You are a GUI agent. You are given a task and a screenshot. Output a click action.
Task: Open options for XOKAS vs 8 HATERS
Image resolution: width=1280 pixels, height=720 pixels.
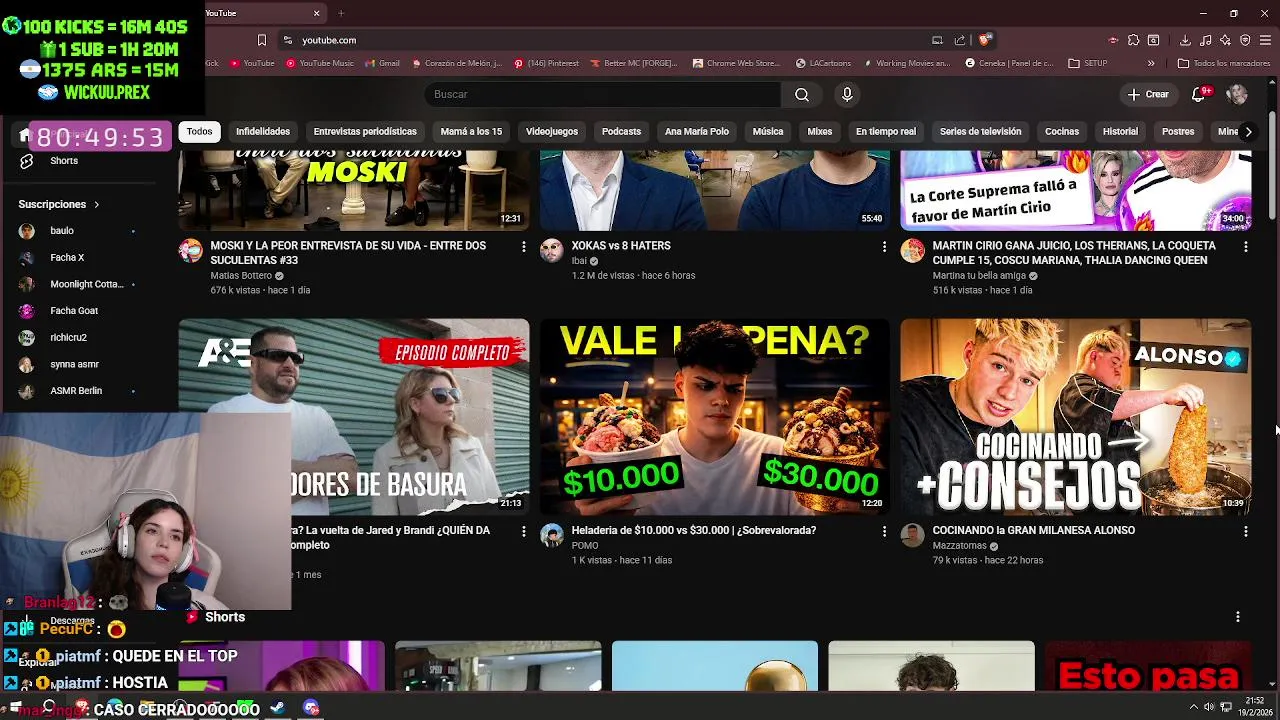click(x=884, y=246)
